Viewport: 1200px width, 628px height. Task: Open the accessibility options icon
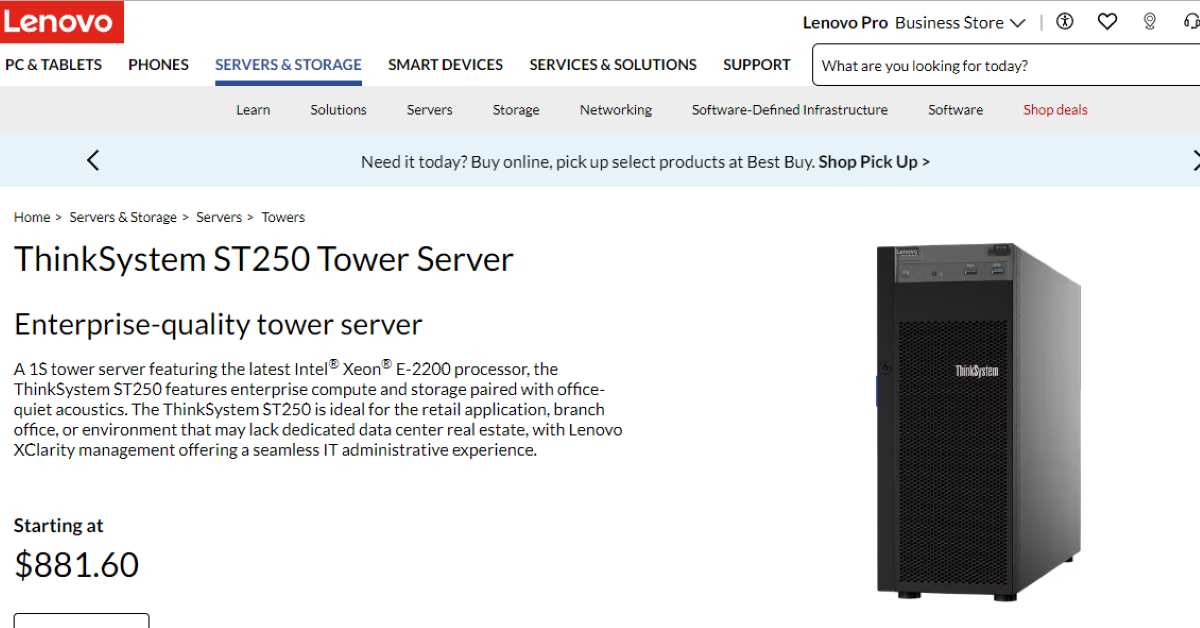click(x=1064, y=21)
